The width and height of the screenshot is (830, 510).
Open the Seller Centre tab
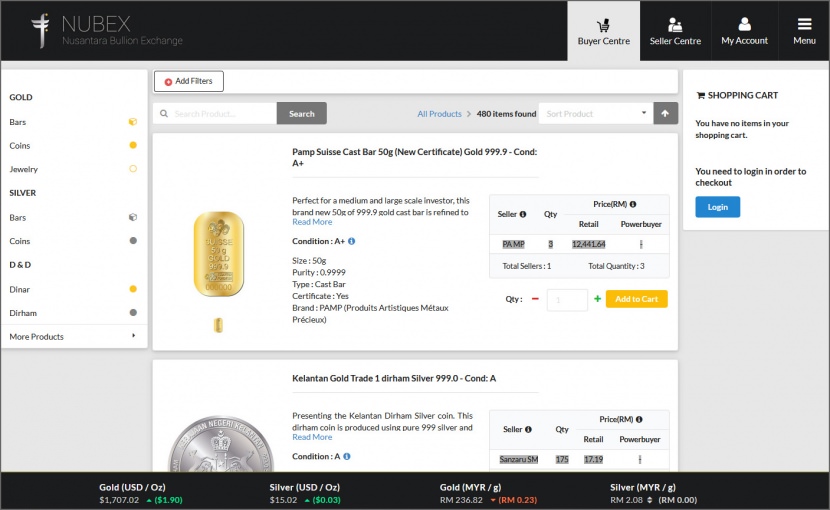(x=675, y=31)
